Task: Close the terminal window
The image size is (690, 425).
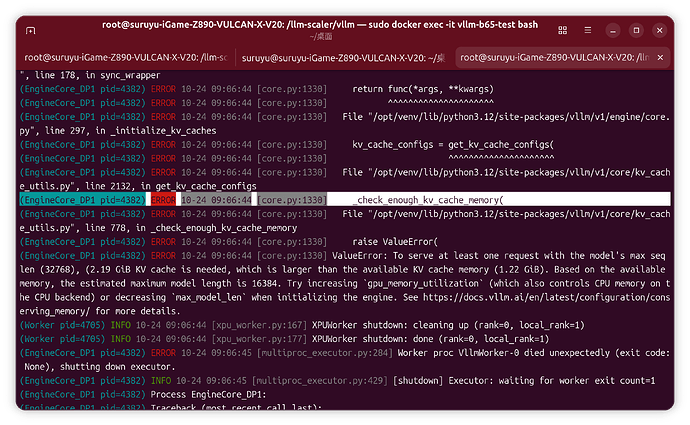Action: click(x=659, y=30)
